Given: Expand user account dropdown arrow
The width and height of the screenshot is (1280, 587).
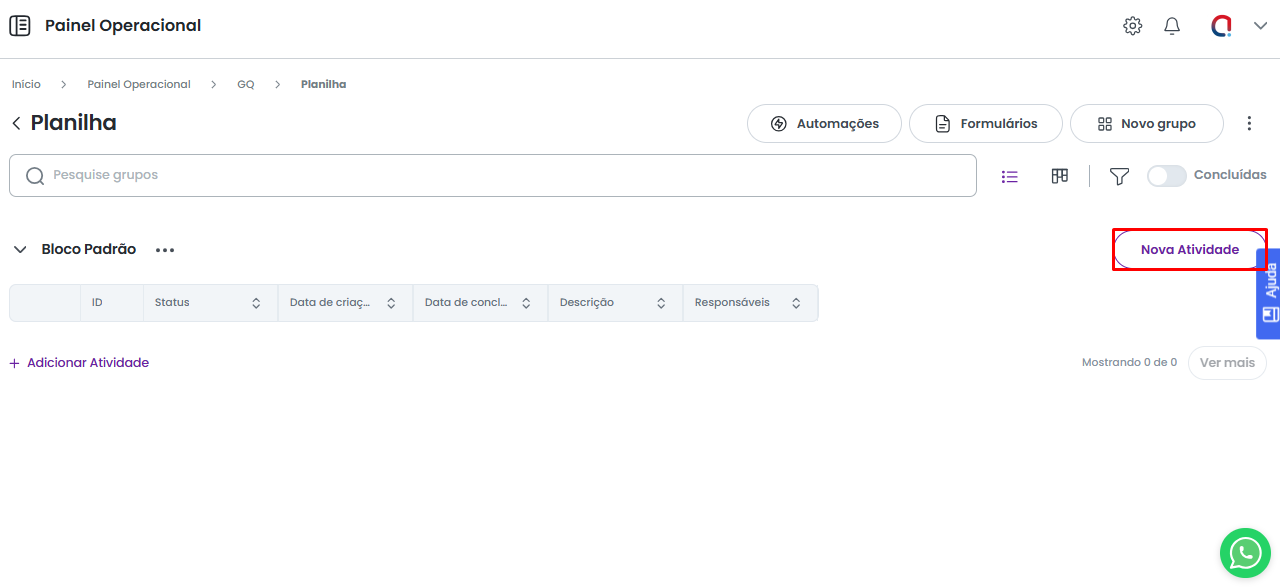Looking at the screenshot, I should click(x=1260, y=26).
